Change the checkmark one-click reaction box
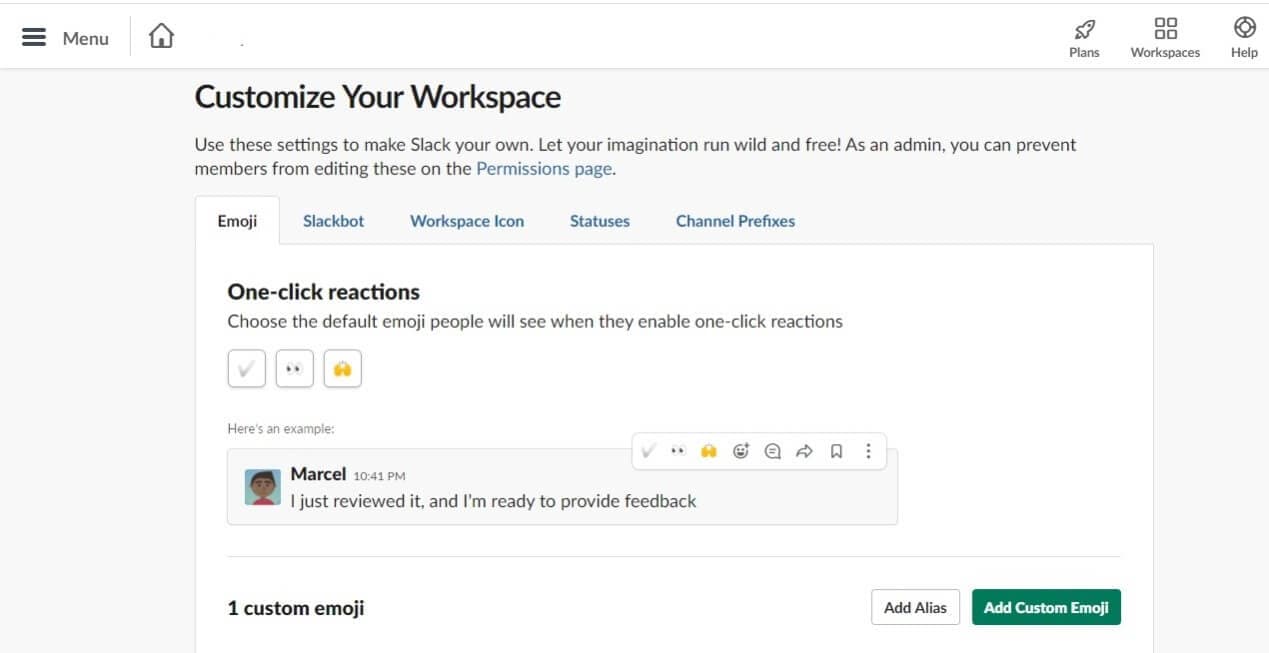The image size is (1269, 653). [x=246, y=368]
